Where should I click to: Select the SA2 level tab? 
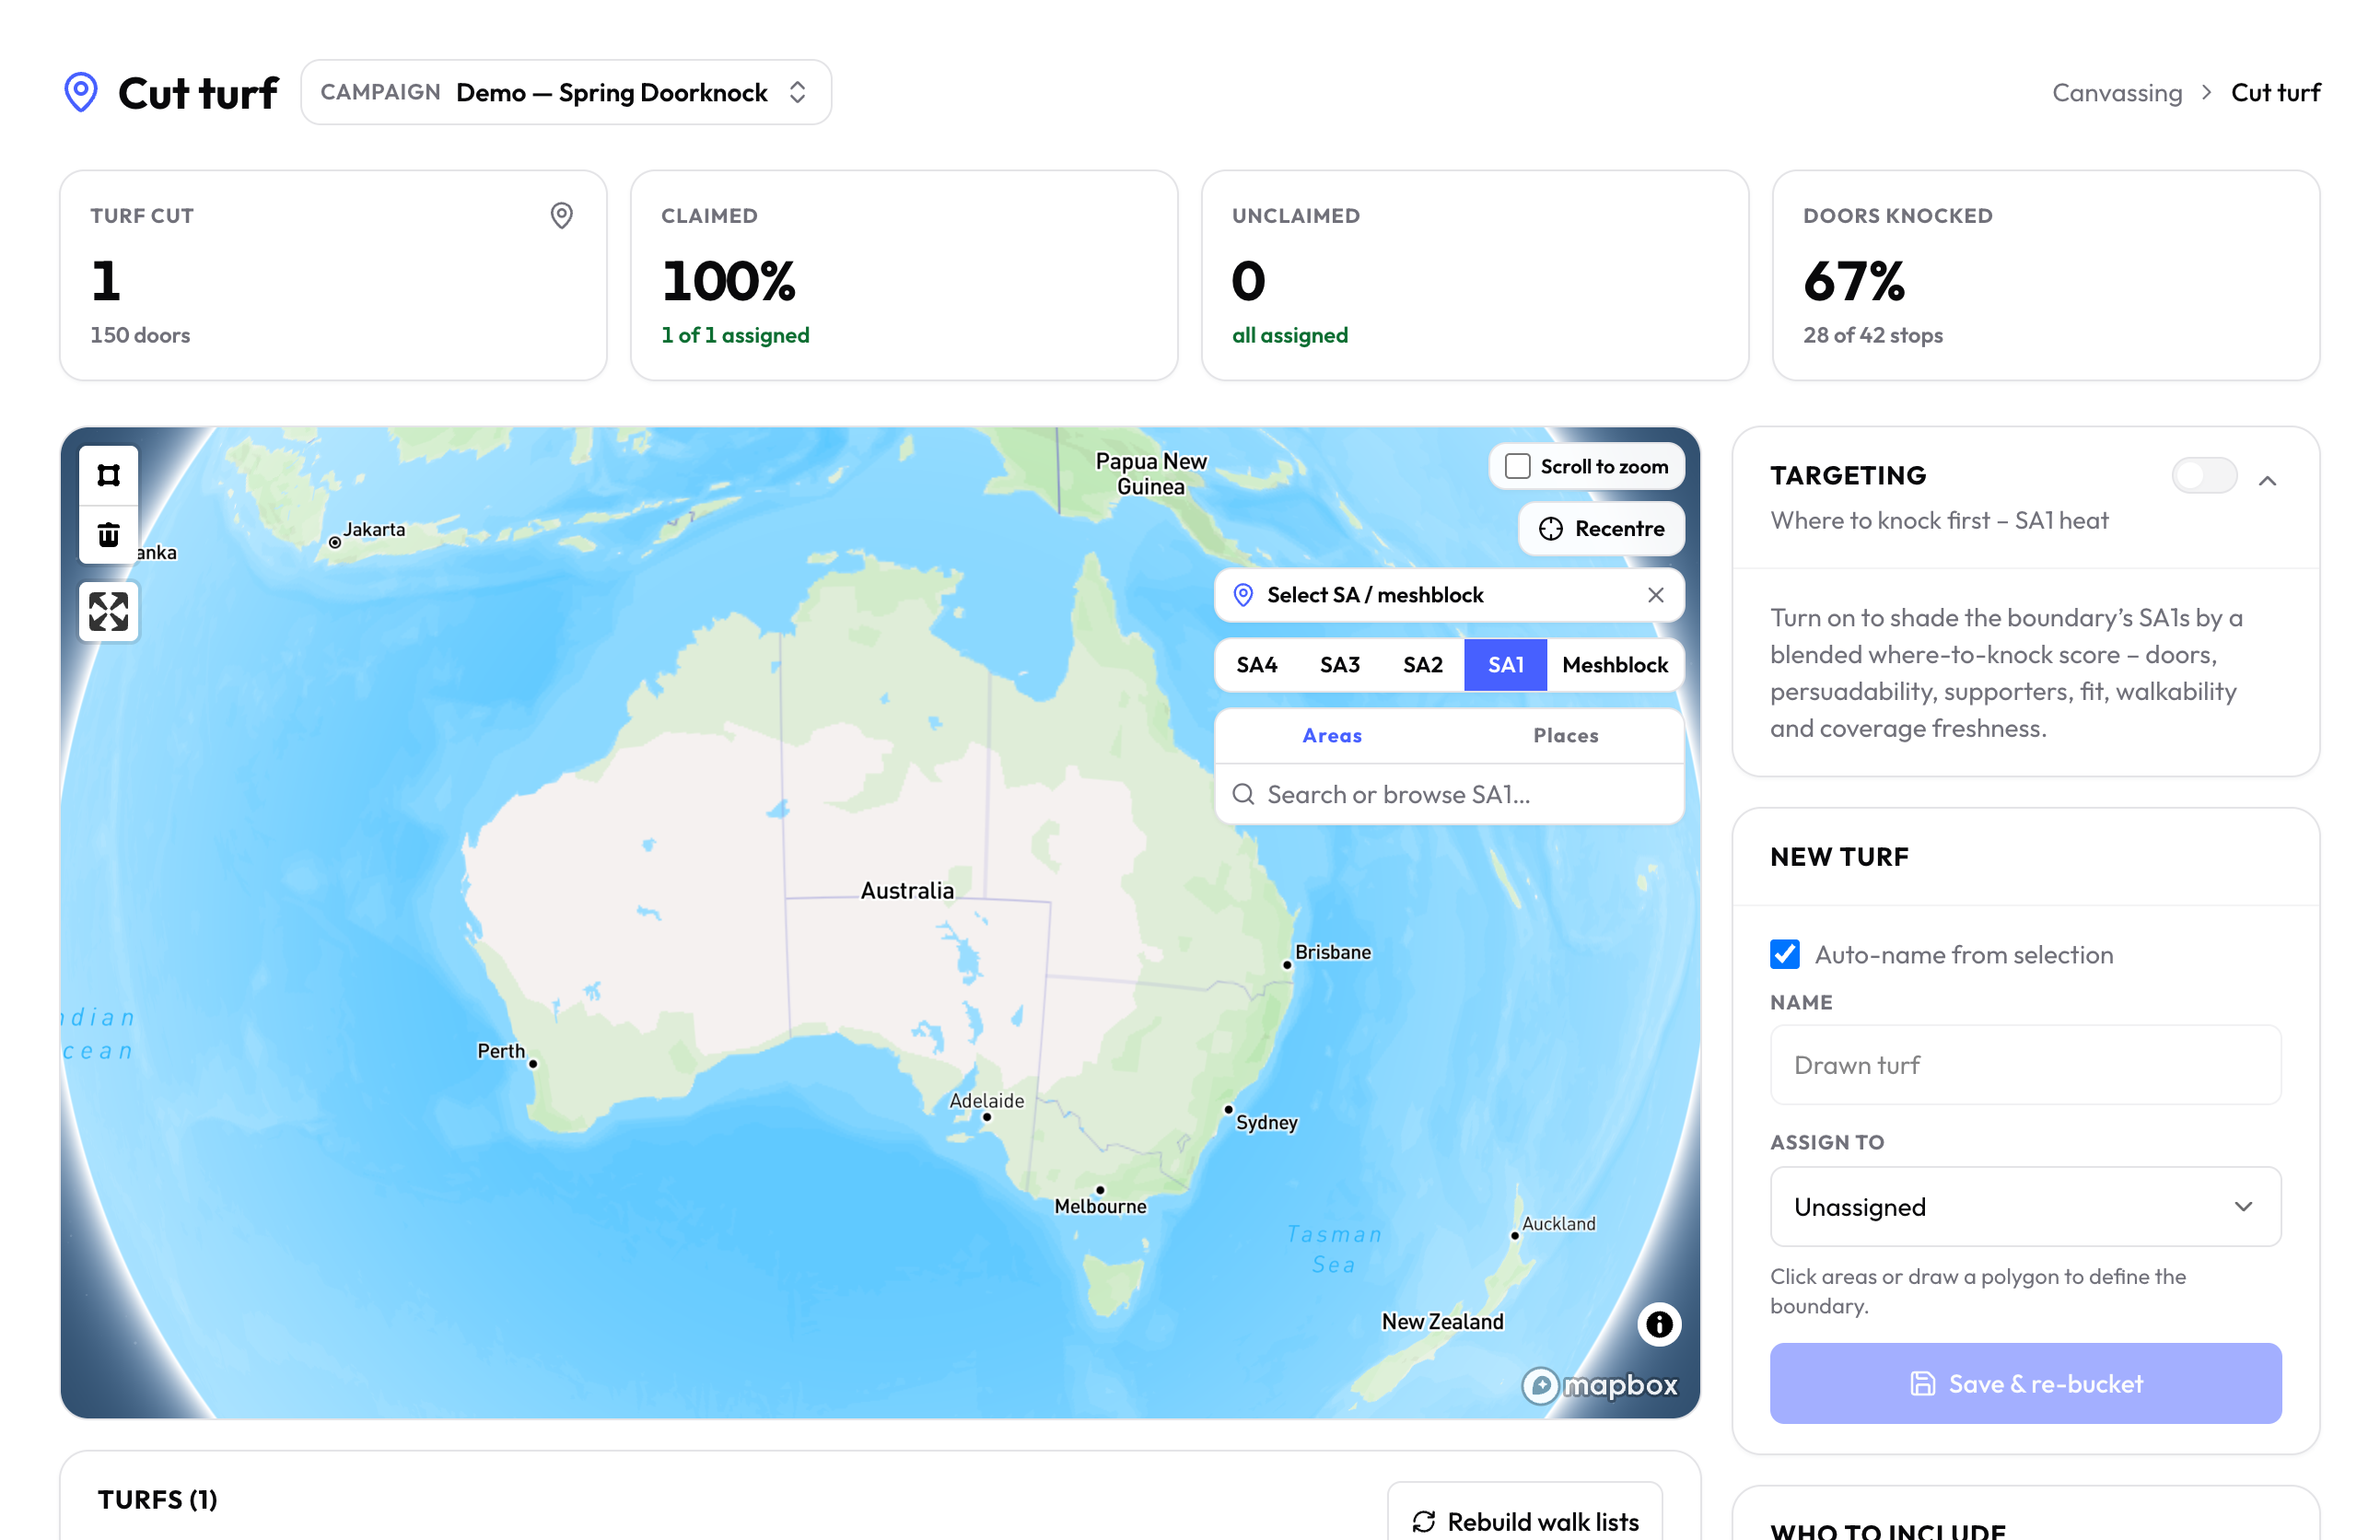[x=1423, y=665]
